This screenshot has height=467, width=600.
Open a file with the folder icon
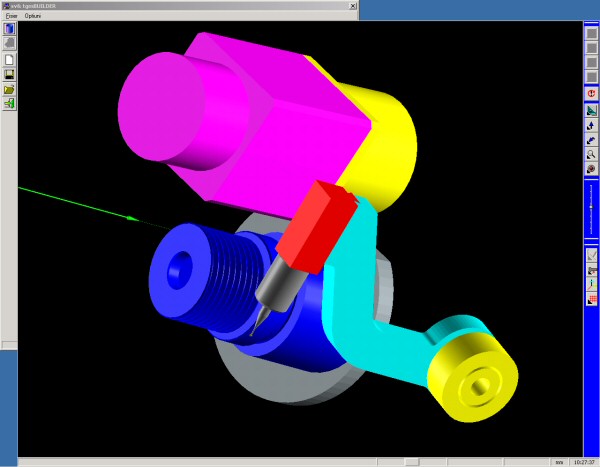tap(9, 89)
